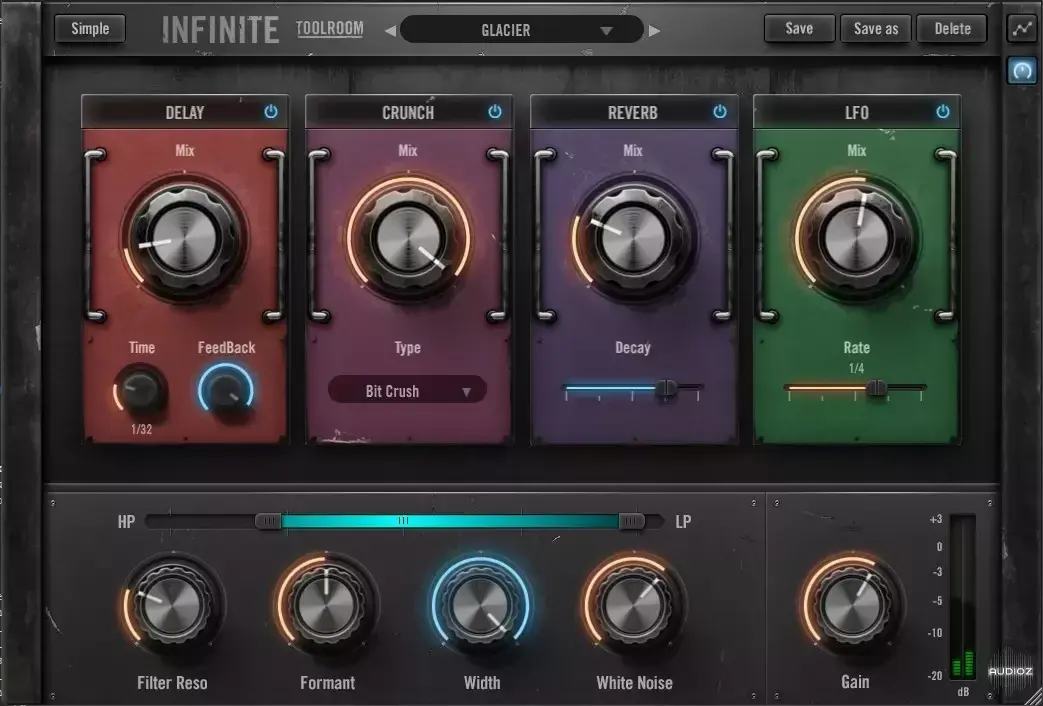The width and height of the screenshot is (1043, 706).
Task: Click the blue knob view icon
Action: (x=1020, y=73)
